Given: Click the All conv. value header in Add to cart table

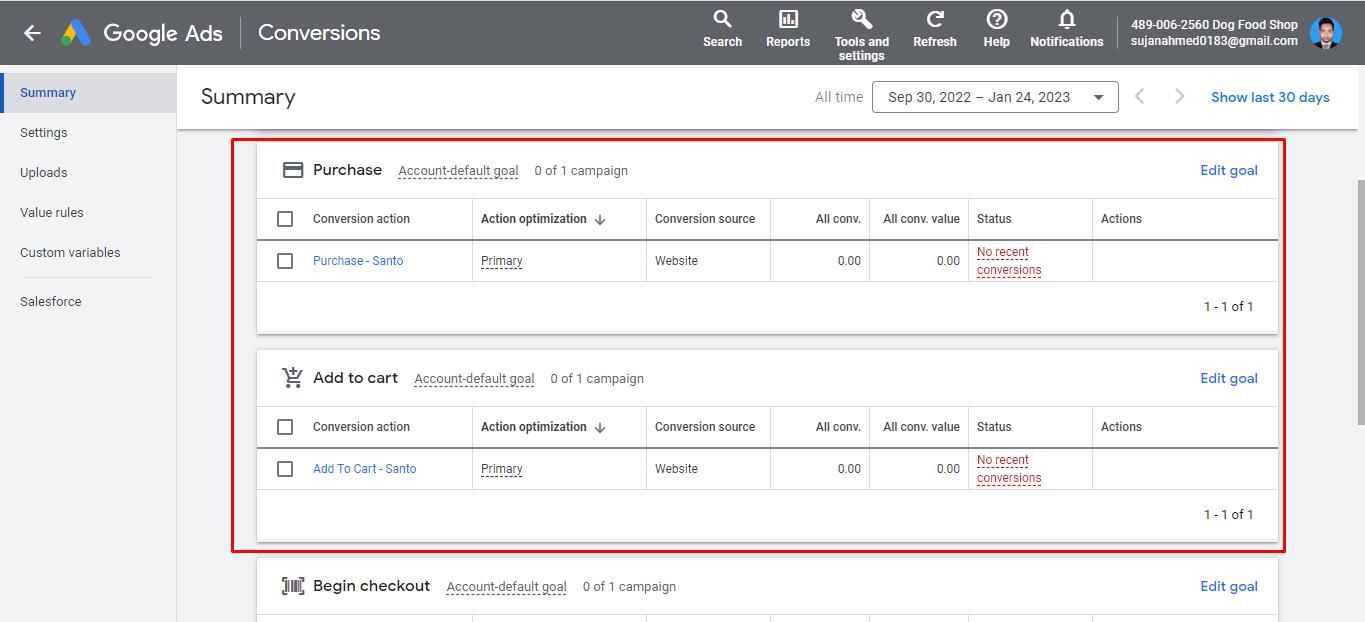Looking at the screenshot, I should coord(921,427).
